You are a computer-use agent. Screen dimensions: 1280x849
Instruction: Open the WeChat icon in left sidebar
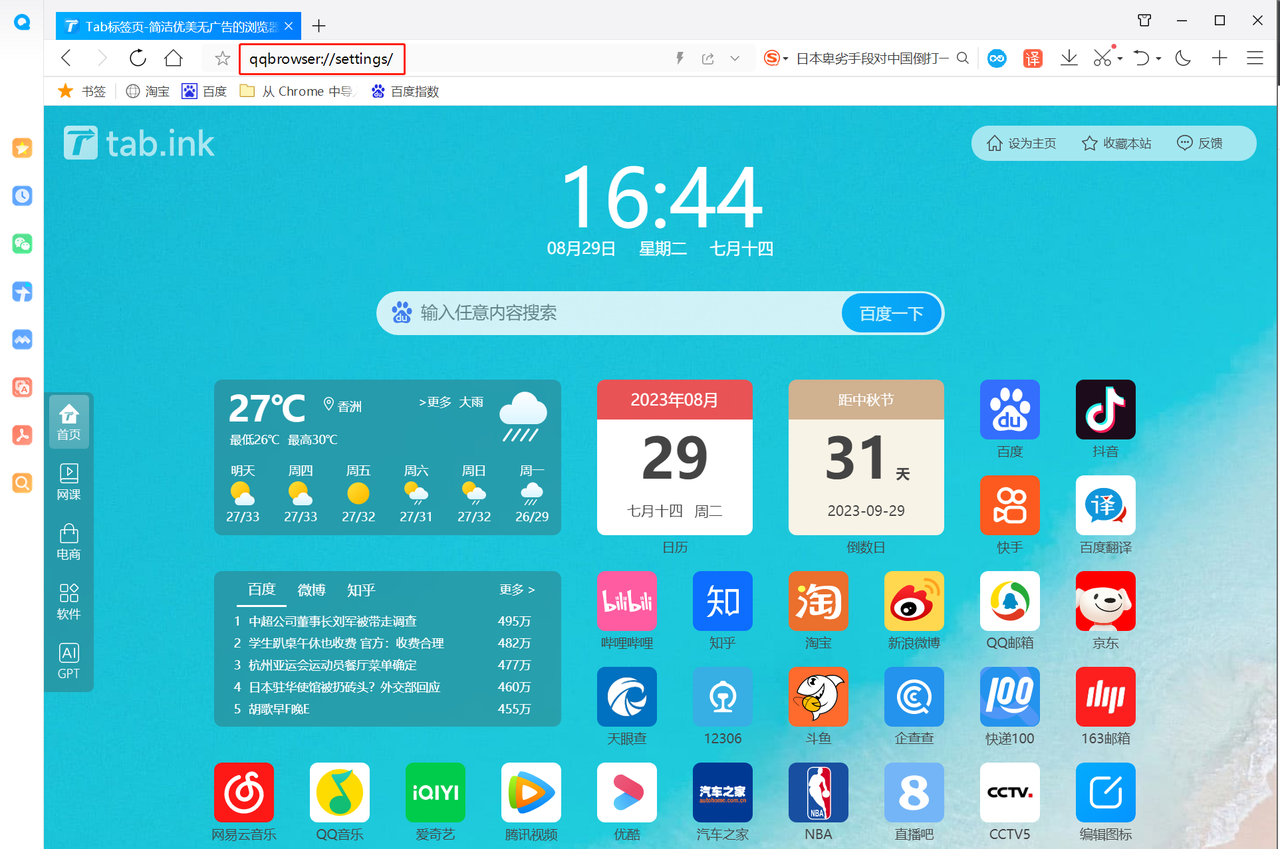point(22,243)
